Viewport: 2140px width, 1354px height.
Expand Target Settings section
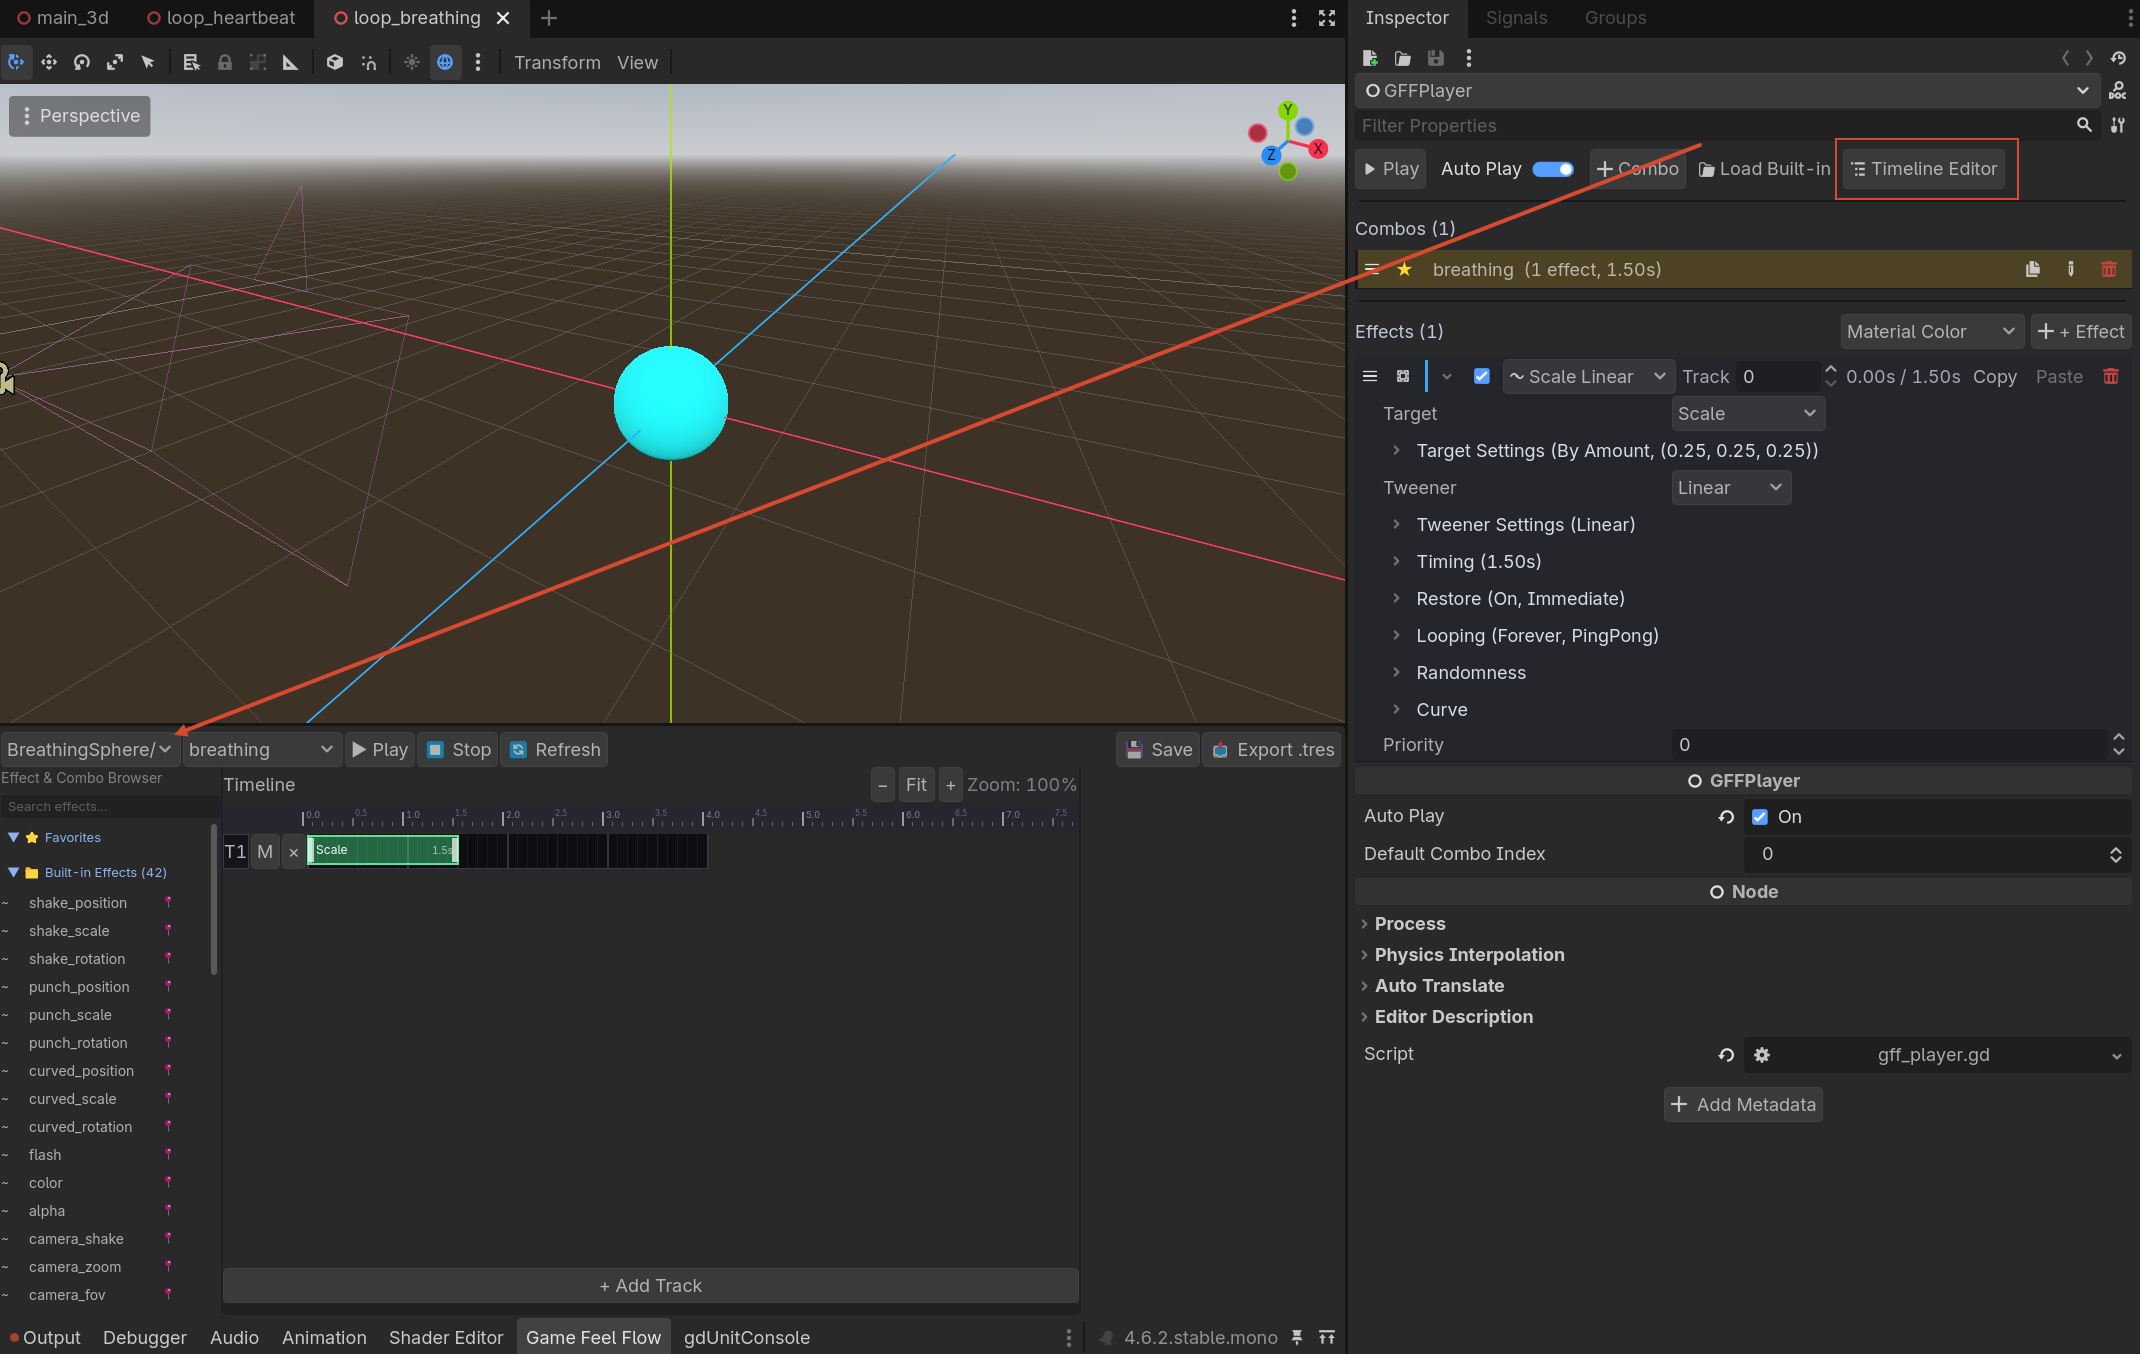(1396, 451)
